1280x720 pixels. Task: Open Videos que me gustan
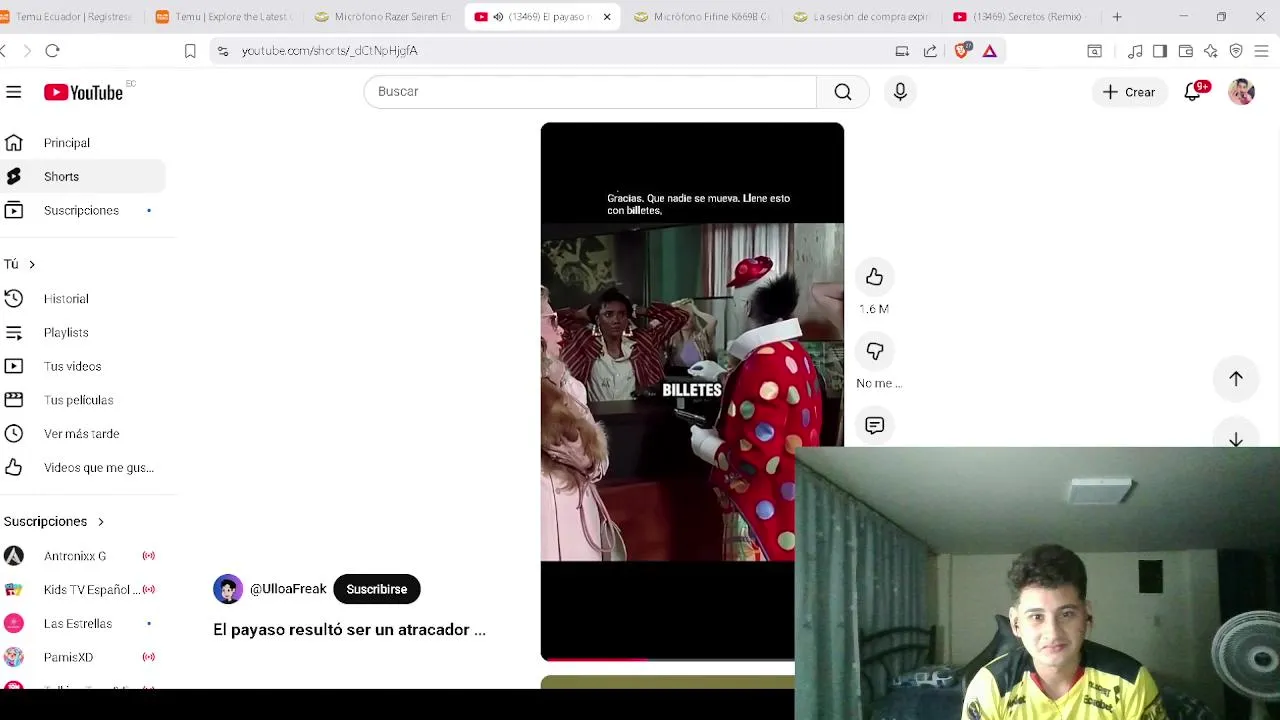(83, 468)
